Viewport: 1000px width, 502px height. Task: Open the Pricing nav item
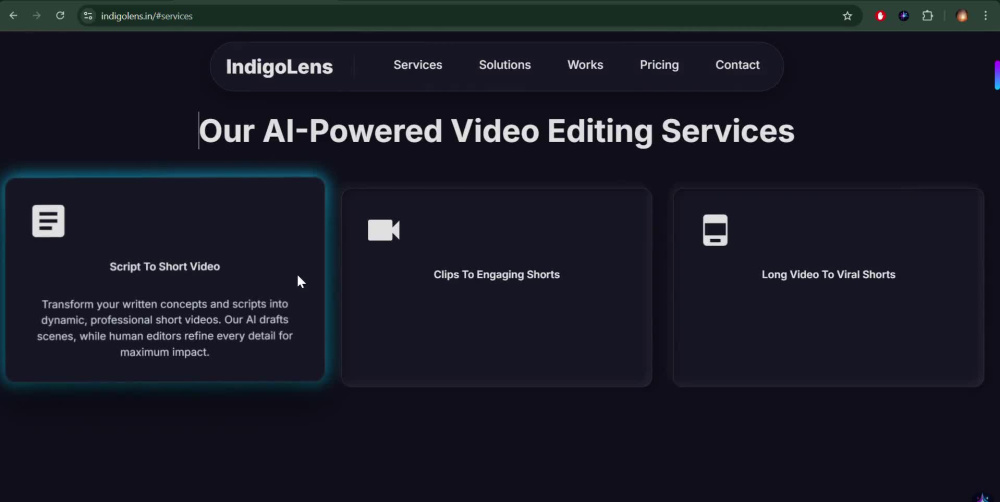659,65
